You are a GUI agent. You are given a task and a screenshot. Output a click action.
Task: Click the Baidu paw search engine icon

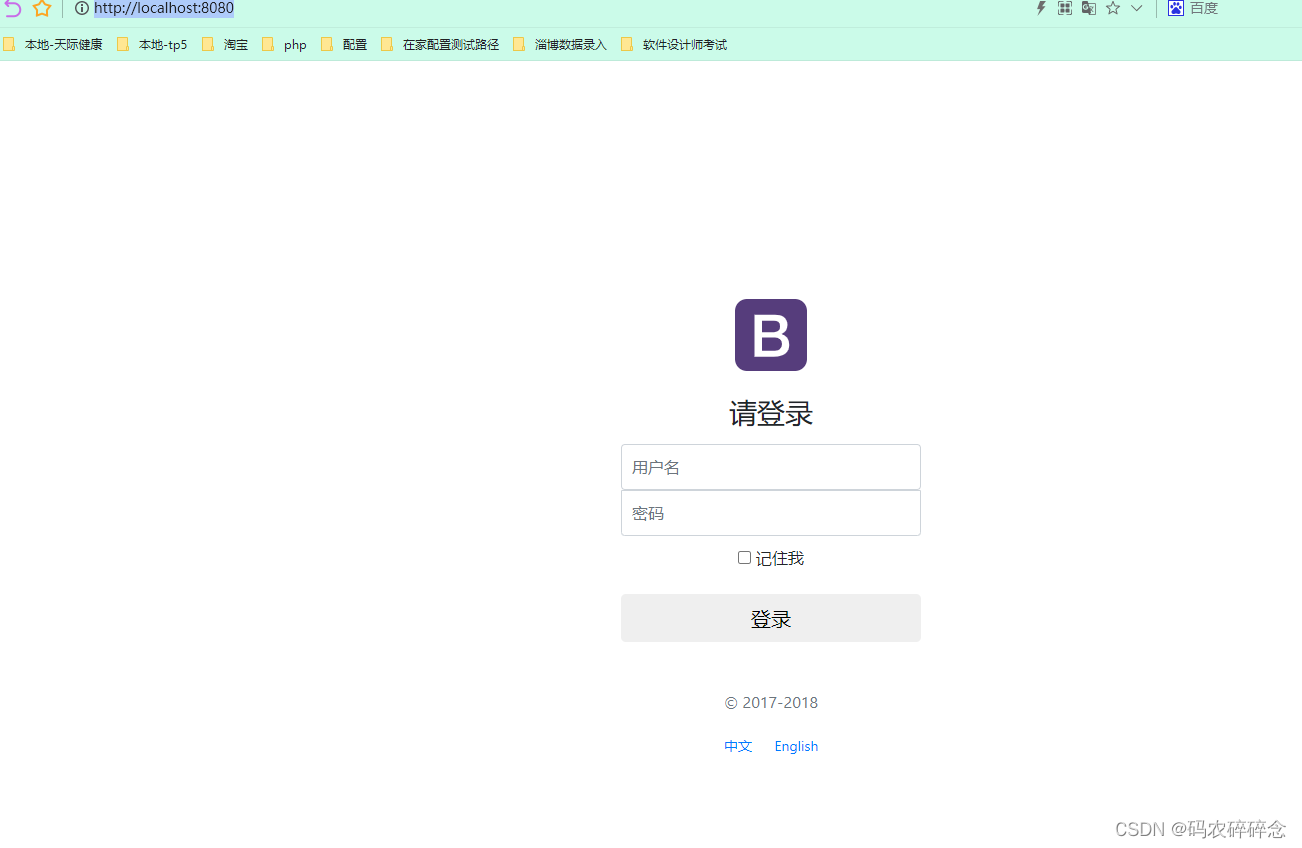1176,8
